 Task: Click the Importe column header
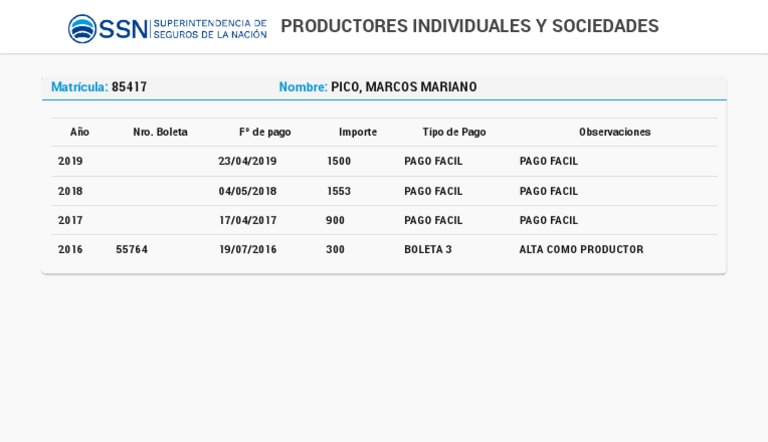(x=358, y=132)
